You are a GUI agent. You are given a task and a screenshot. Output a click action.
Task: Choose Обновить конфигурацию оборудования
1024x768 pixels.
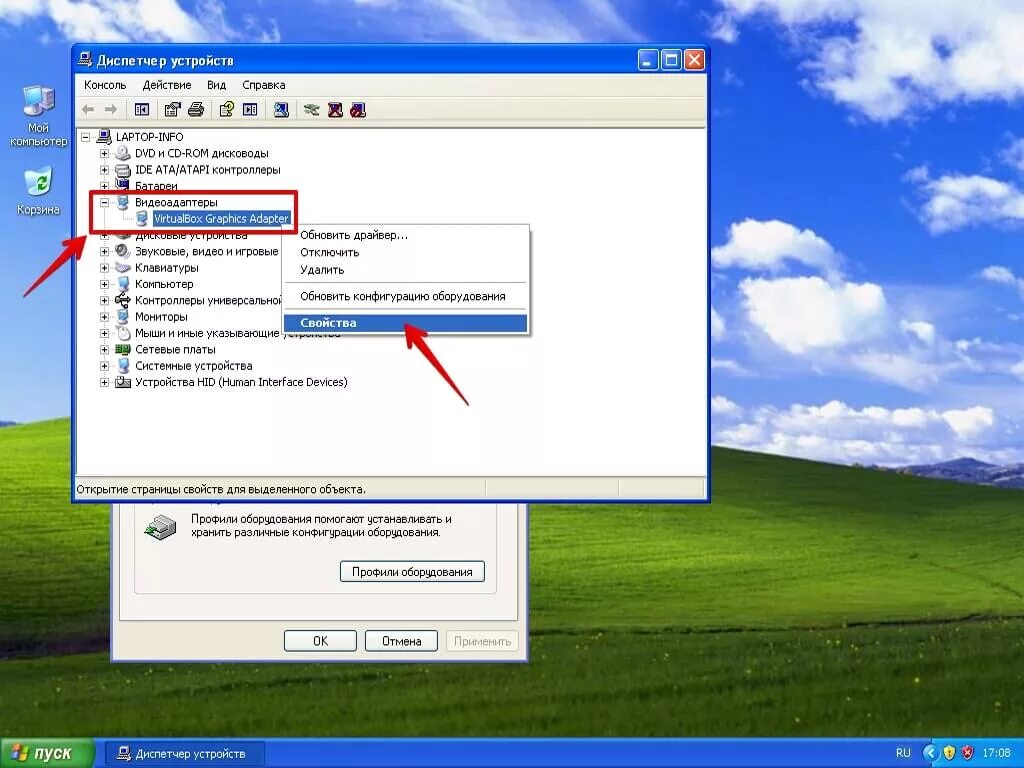pyautogui.click(x=406, y=296)
